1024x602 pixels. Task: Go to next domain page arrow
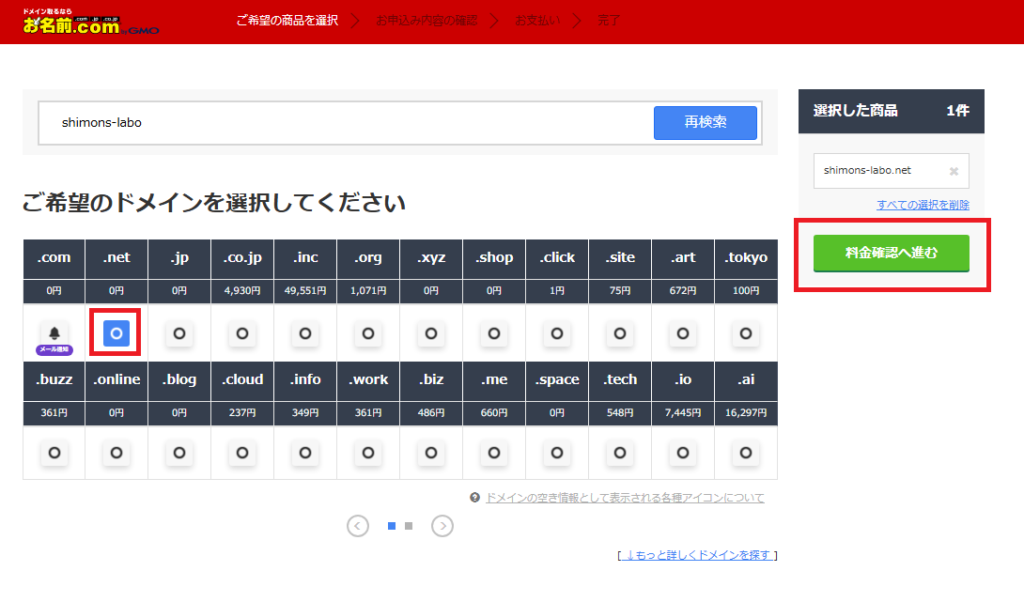442,525
